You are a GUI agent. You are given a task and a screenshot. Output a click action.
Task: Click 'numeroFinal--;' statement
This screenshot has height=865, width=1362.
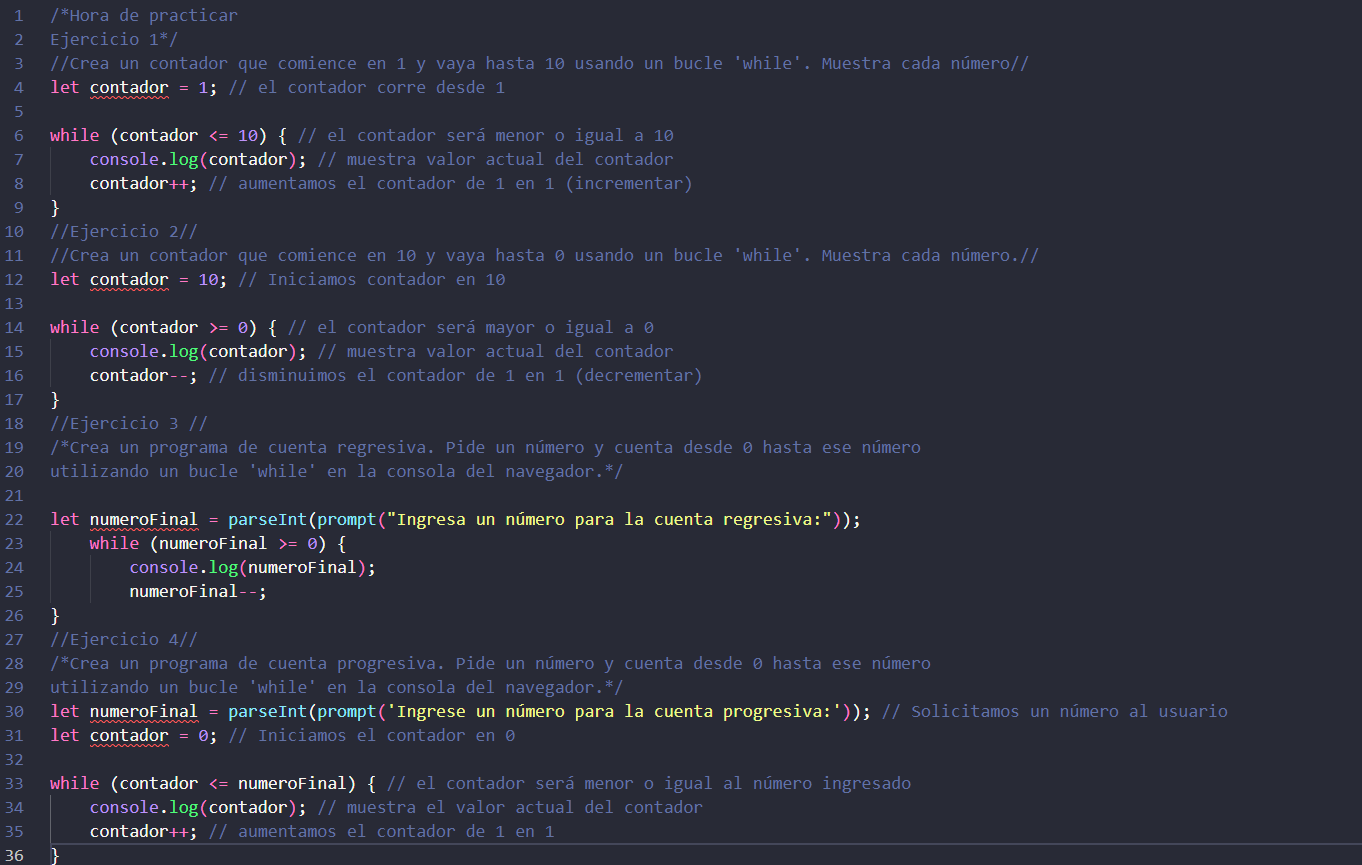pyautogui.click(x=198, y=591)
